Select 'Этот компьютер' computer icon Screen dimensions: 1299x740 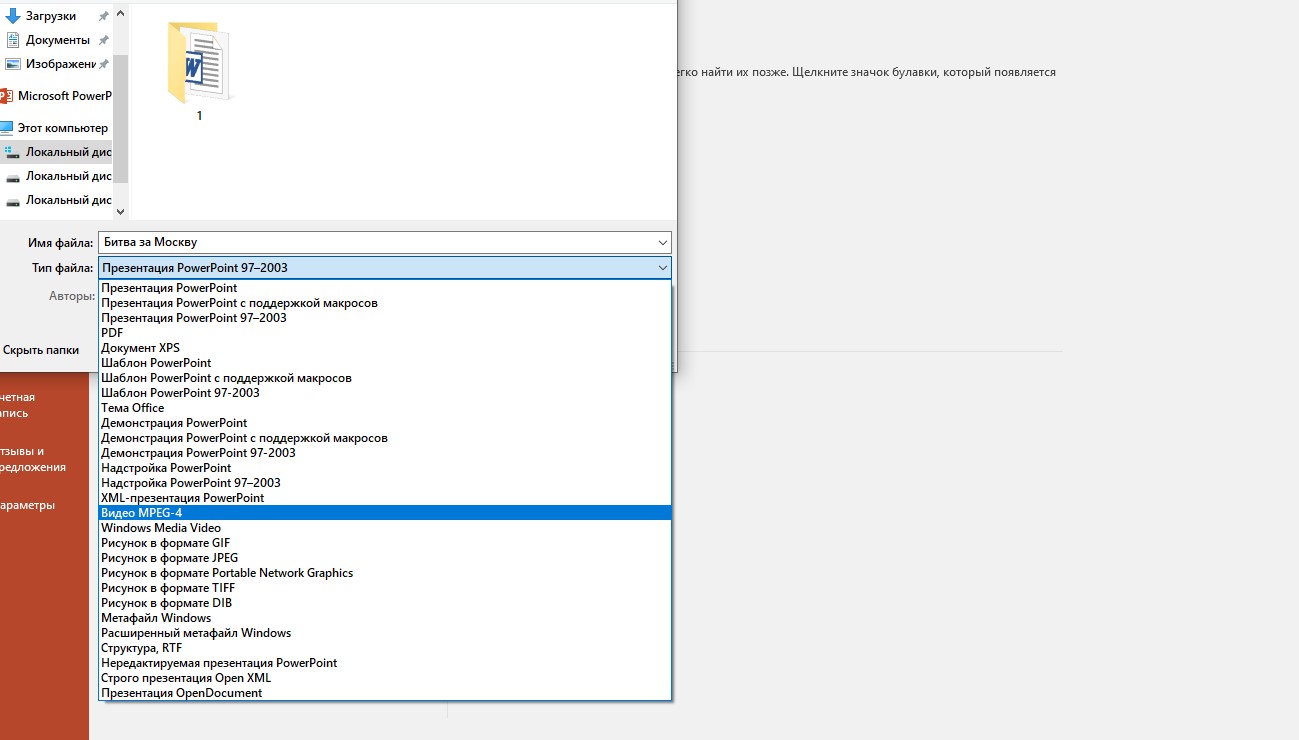(7, 128)
